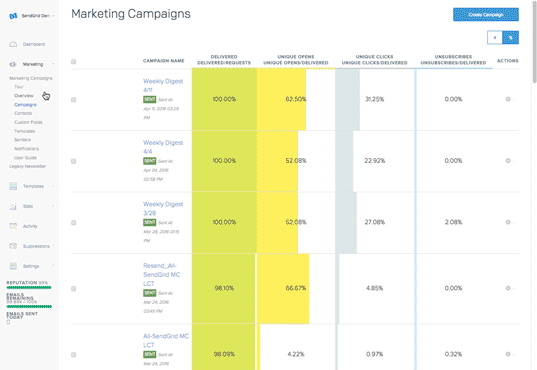Open actions gear for Weekly Digest 4/11
537x370 pixels.
tap(510, 99)
